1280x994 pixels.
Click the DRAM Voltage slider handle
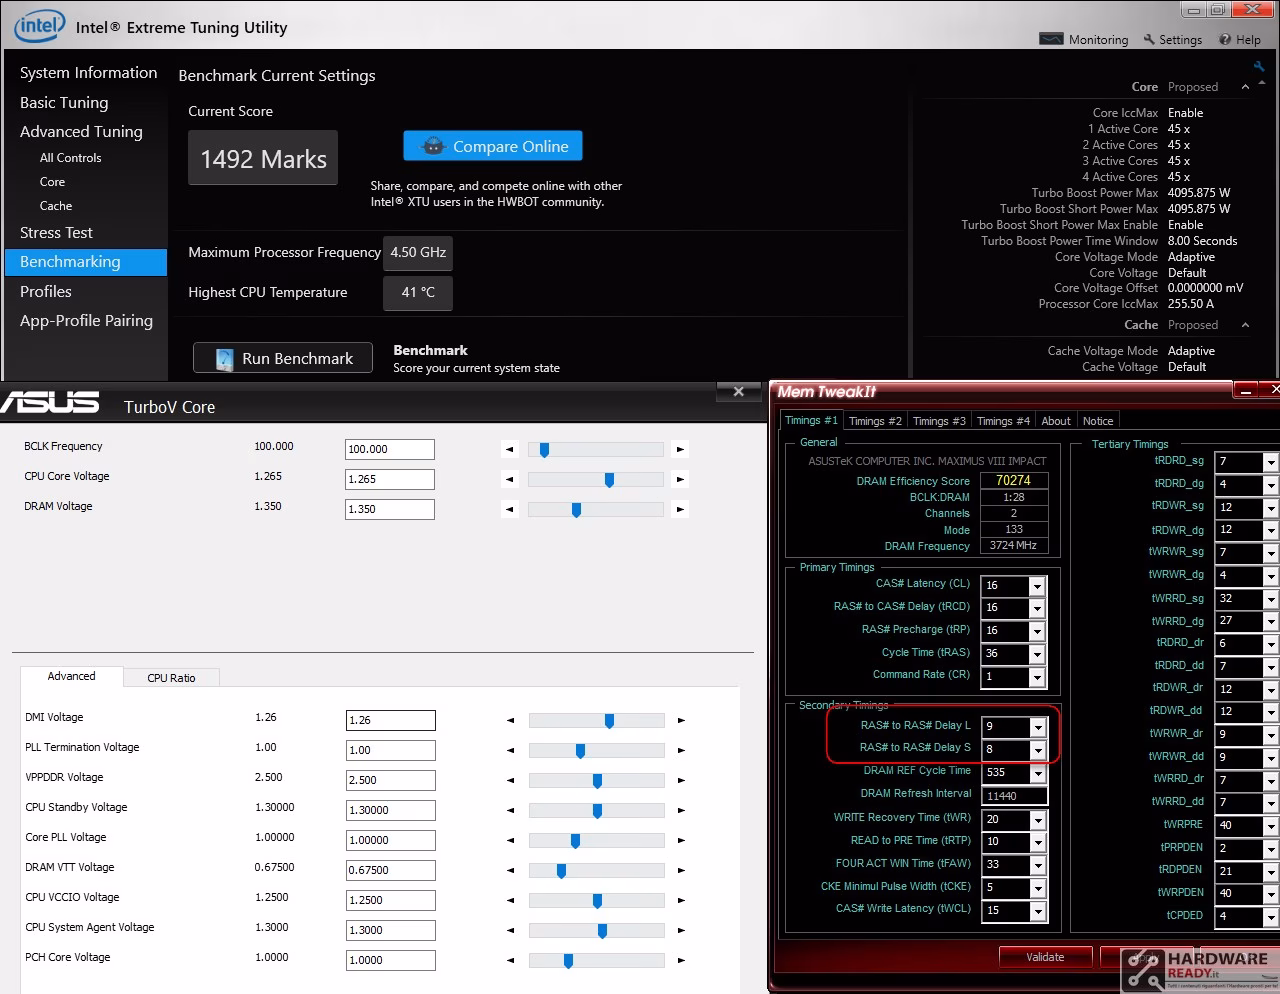click(x=576, y=510)
